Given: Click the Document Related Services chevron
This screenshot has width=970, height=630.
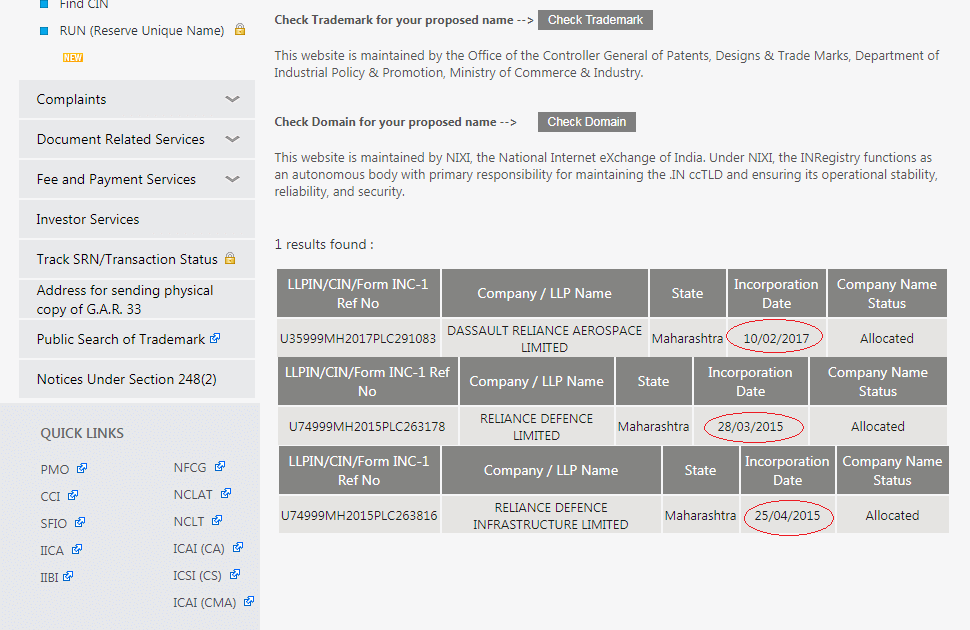Looking at the screenshot, I should pos(232,139).
